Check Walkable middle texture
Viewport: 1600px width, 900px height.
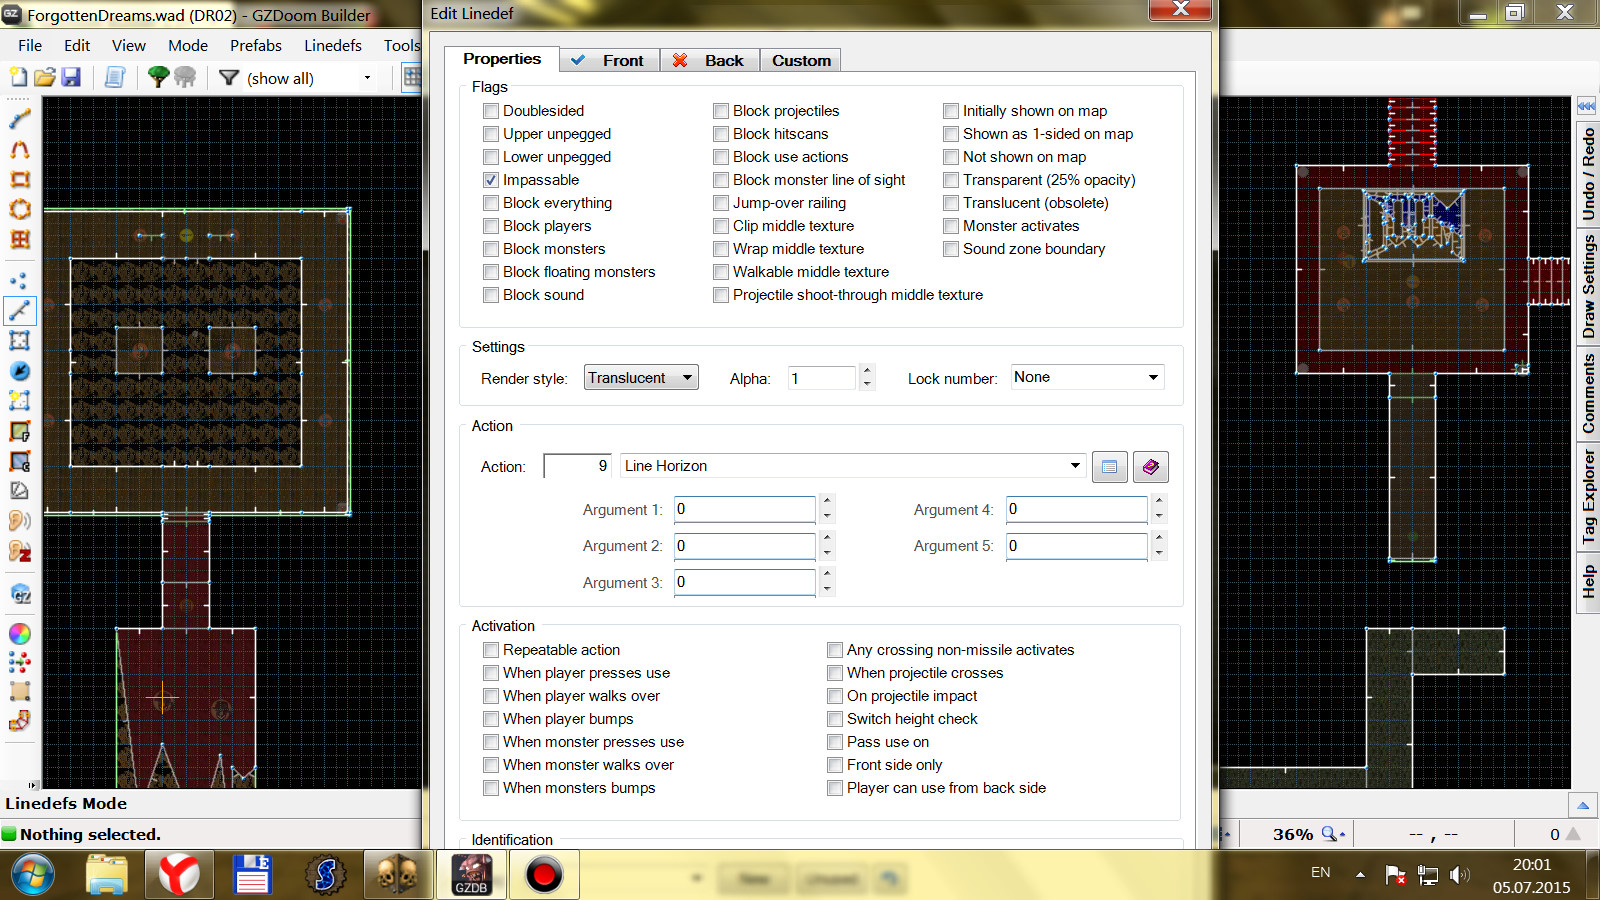(x=721, y=272)
